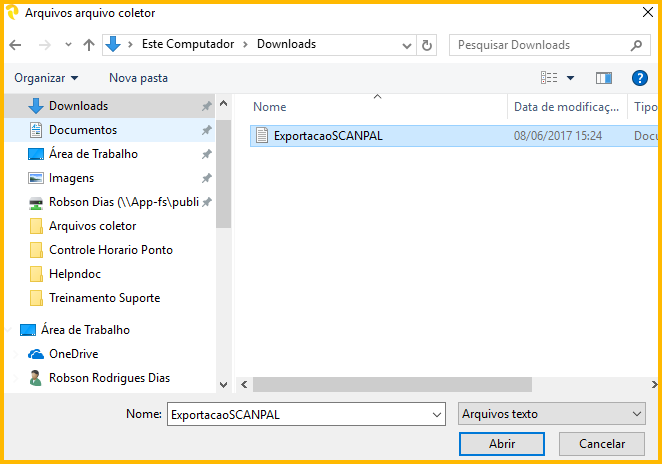Close the Arquivos arquivo coletor dialog
This screenshot has width=662, height=464.
pos(648,12)
